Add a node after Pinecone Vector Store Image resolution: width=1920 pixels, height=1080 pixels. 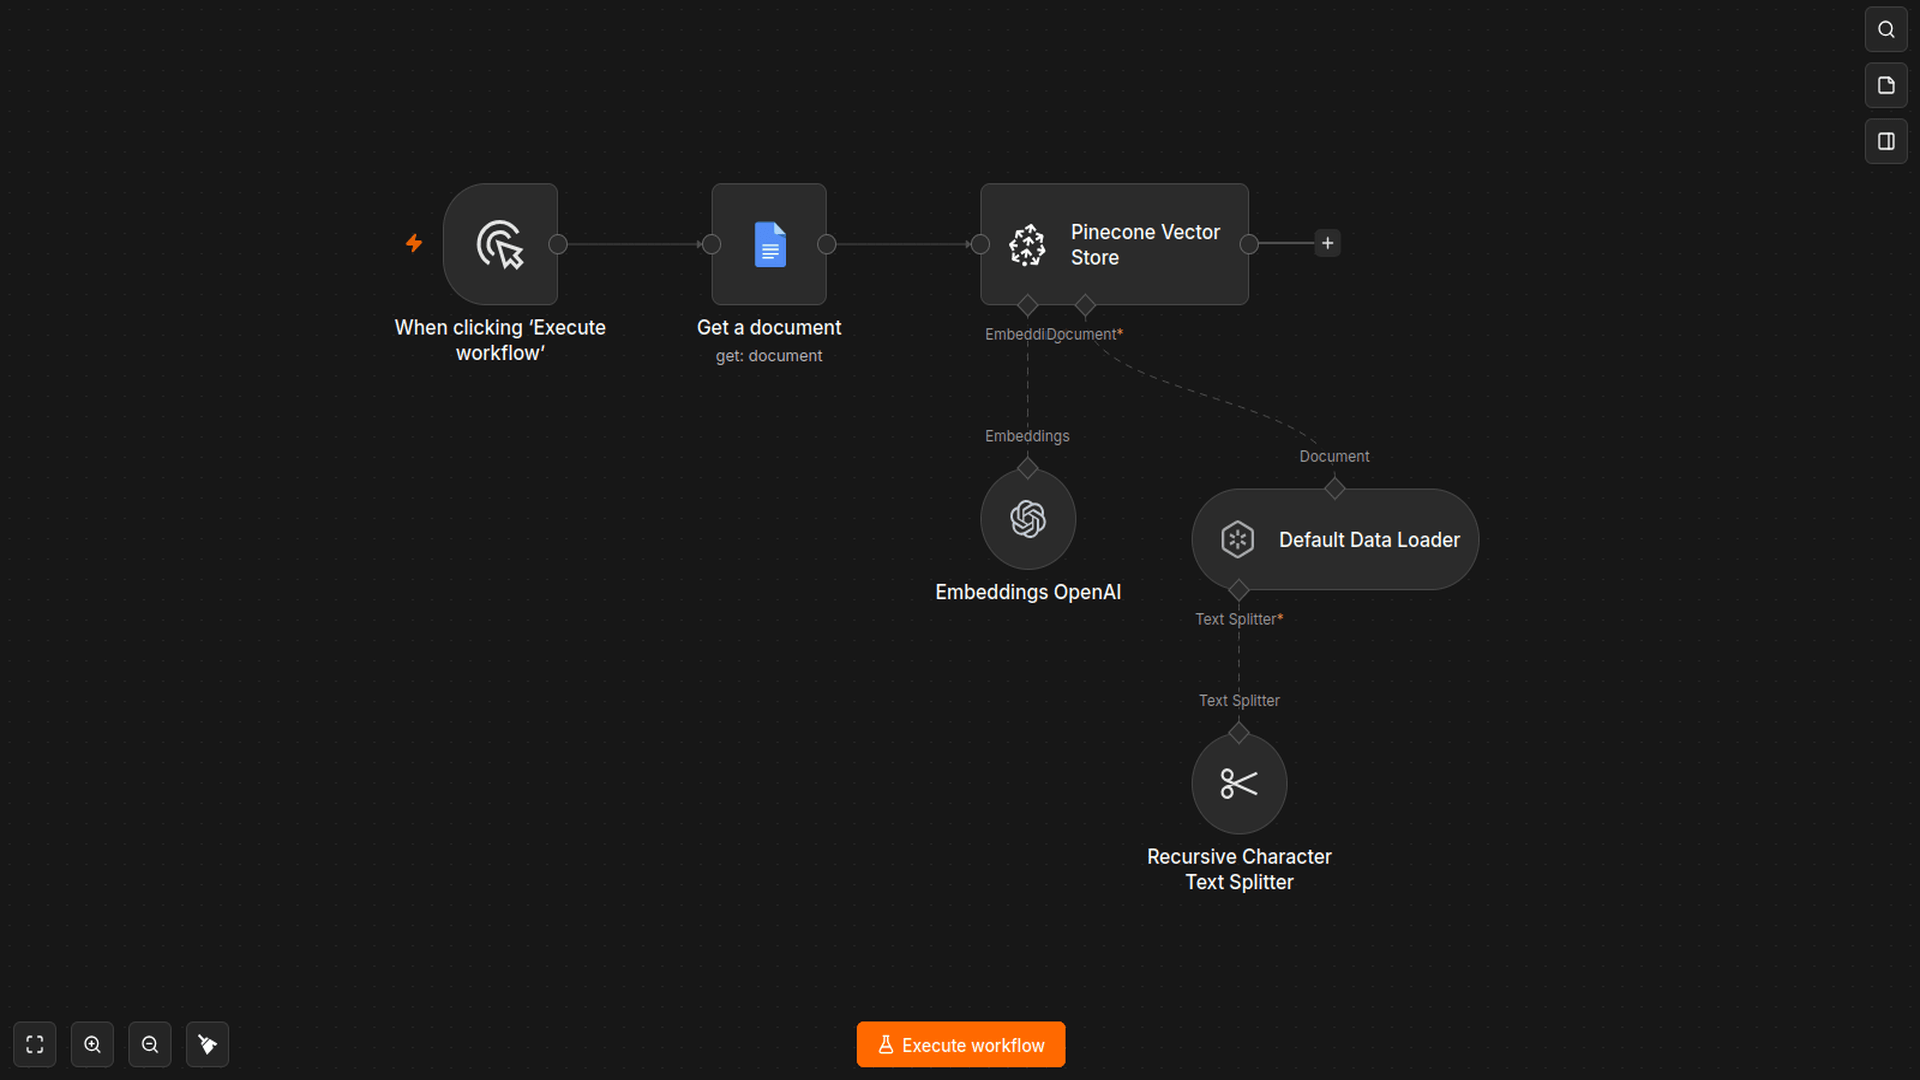pos(1327,243)
